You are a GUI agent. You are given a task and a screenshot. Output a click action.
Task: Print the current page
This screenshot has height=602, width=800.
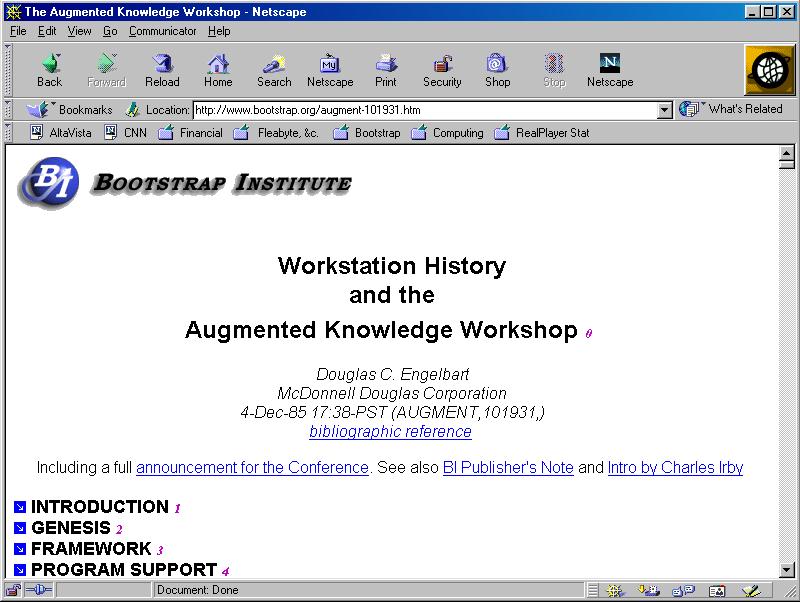(x=386, y=64)
